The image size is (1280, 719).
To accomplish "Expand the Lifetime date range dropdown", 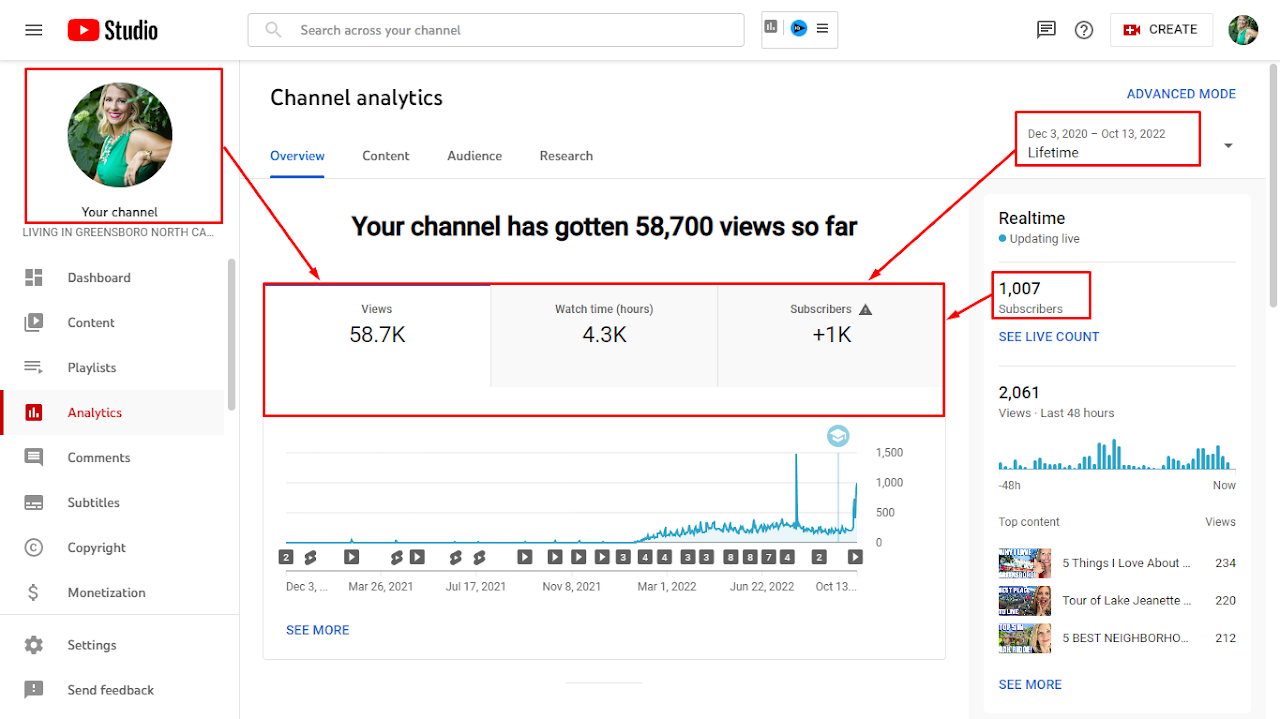I will pyautogui.click(x=1227, y=144).
